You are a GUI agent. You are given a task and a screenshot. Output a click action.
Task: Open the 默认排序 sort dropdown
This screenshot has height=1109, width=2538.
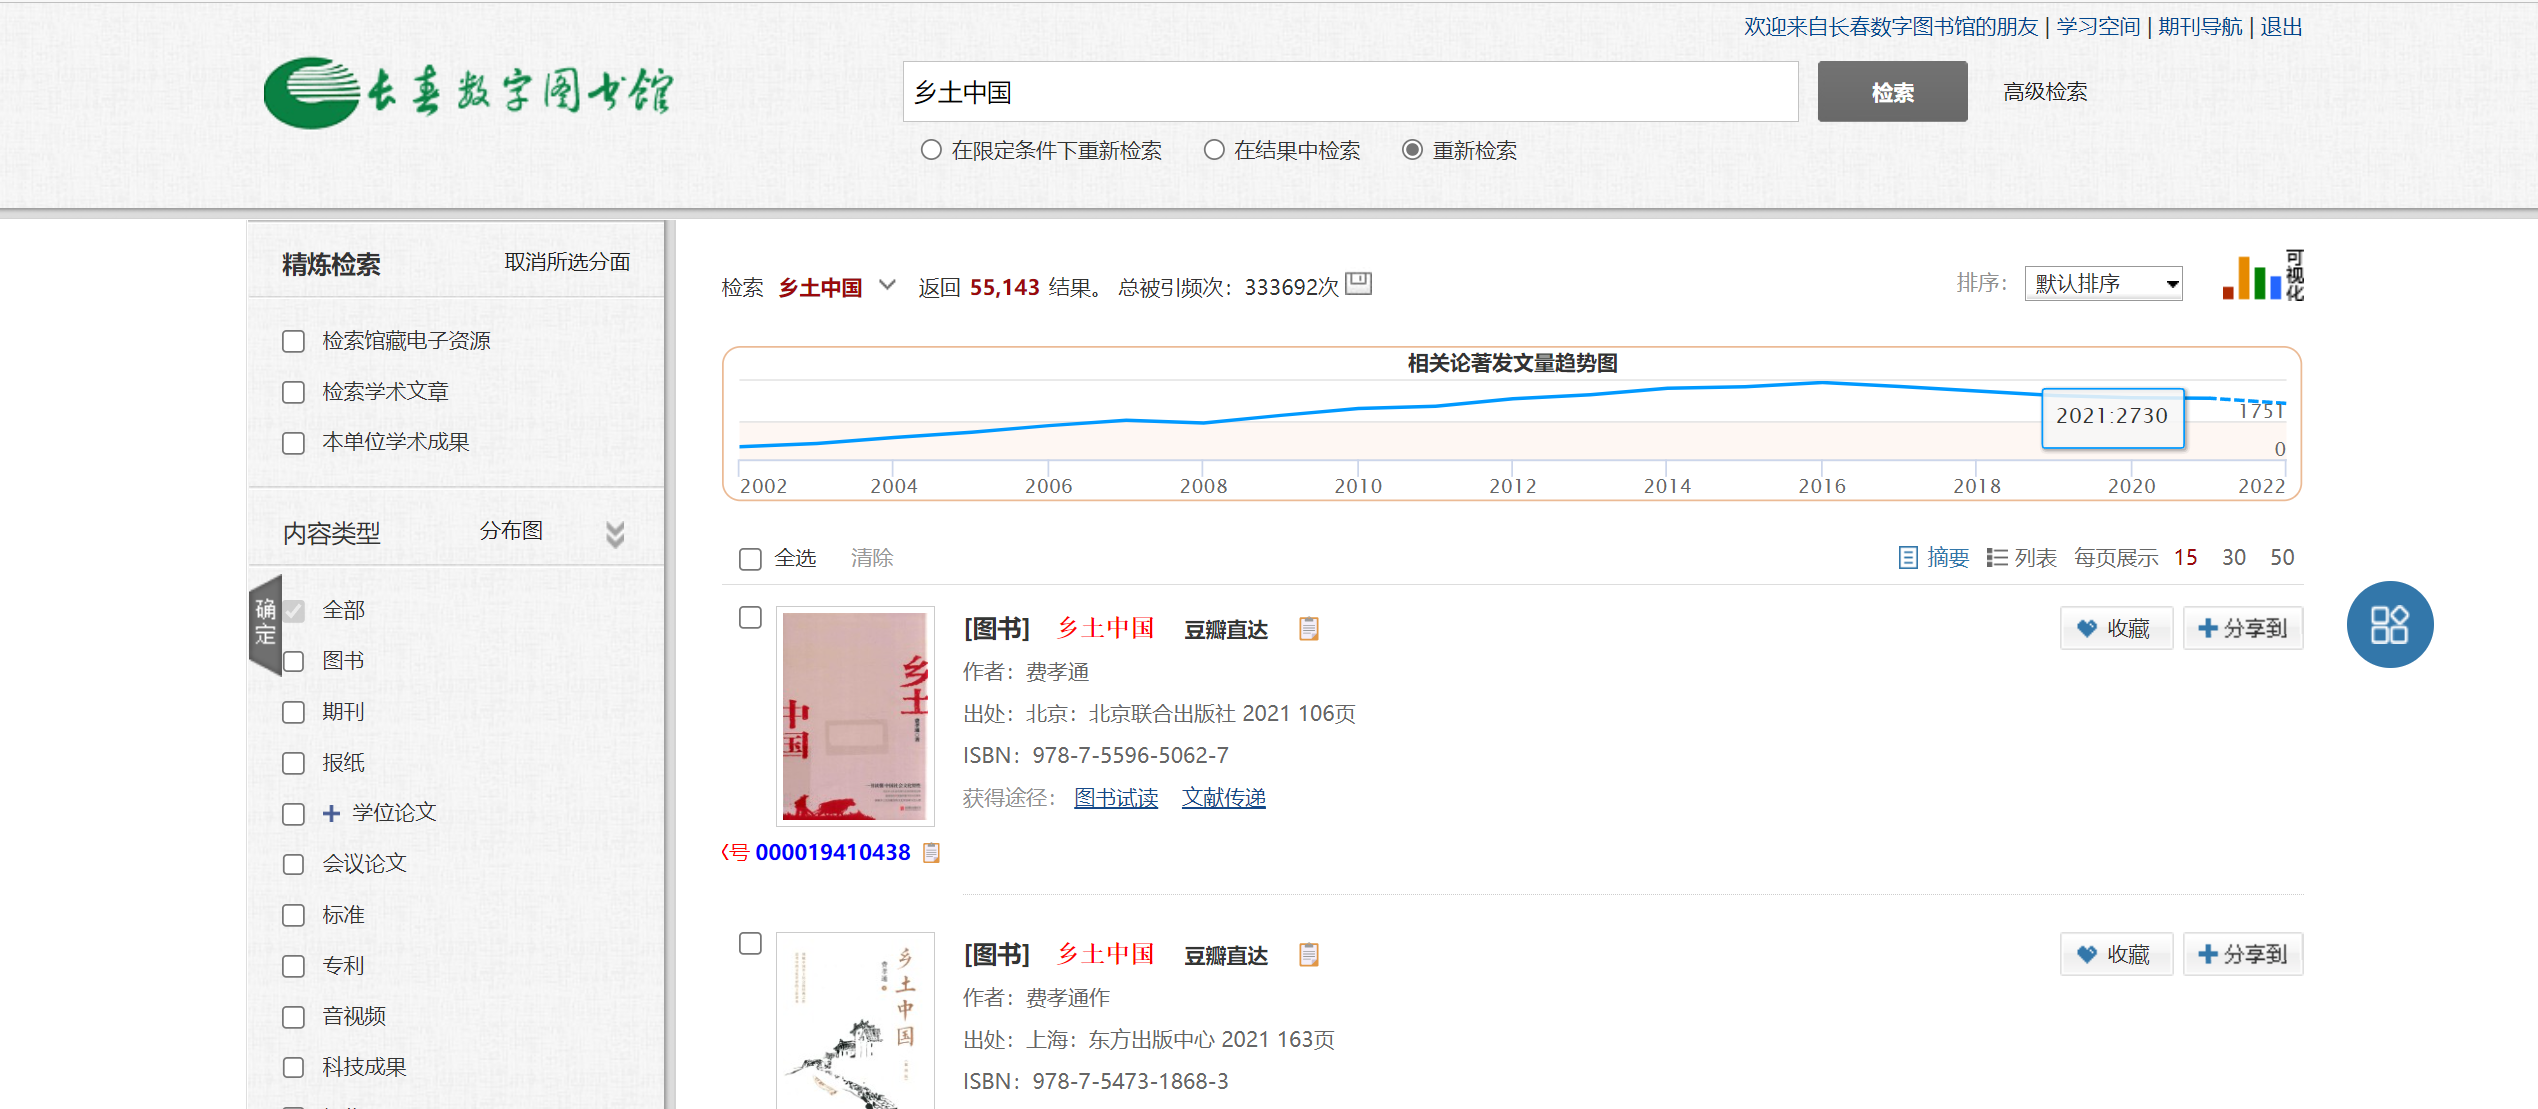(2102, 283)
